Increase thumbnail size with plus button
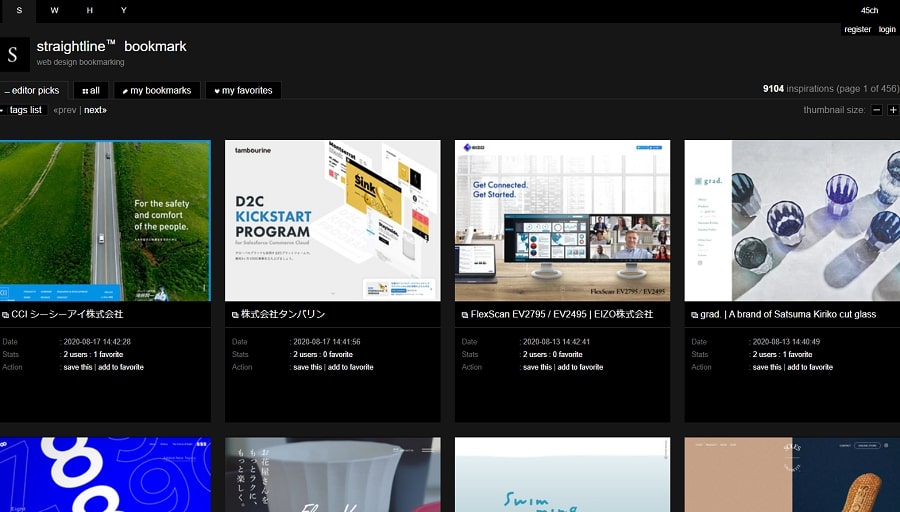 pos(893,110)
